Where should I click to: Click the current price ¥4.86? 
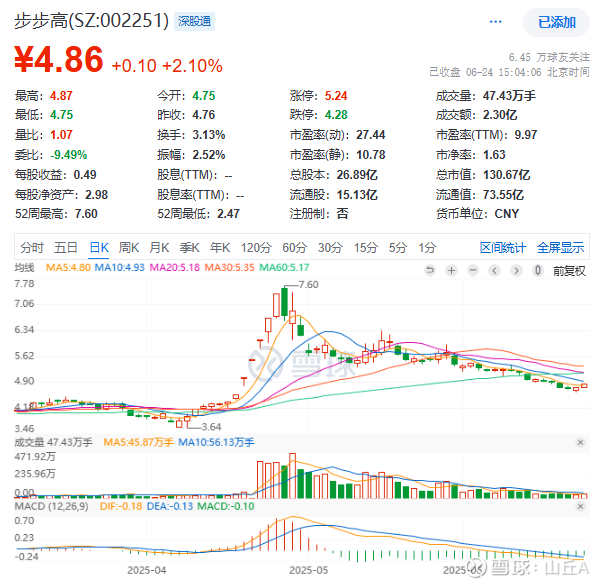click(59, 60)
